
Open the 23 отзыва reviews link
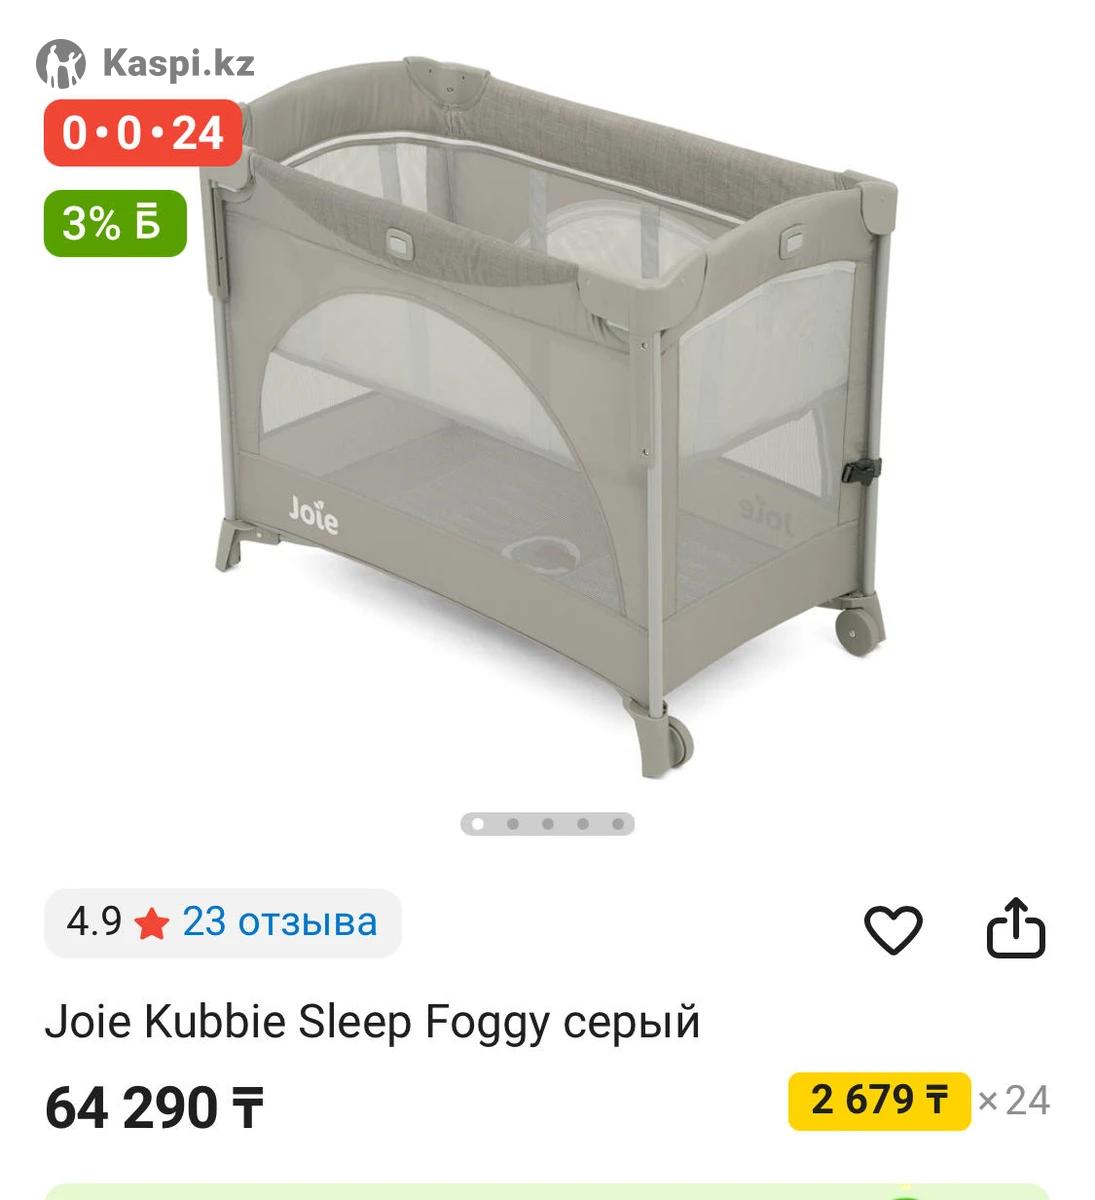(x=280, y=922)
